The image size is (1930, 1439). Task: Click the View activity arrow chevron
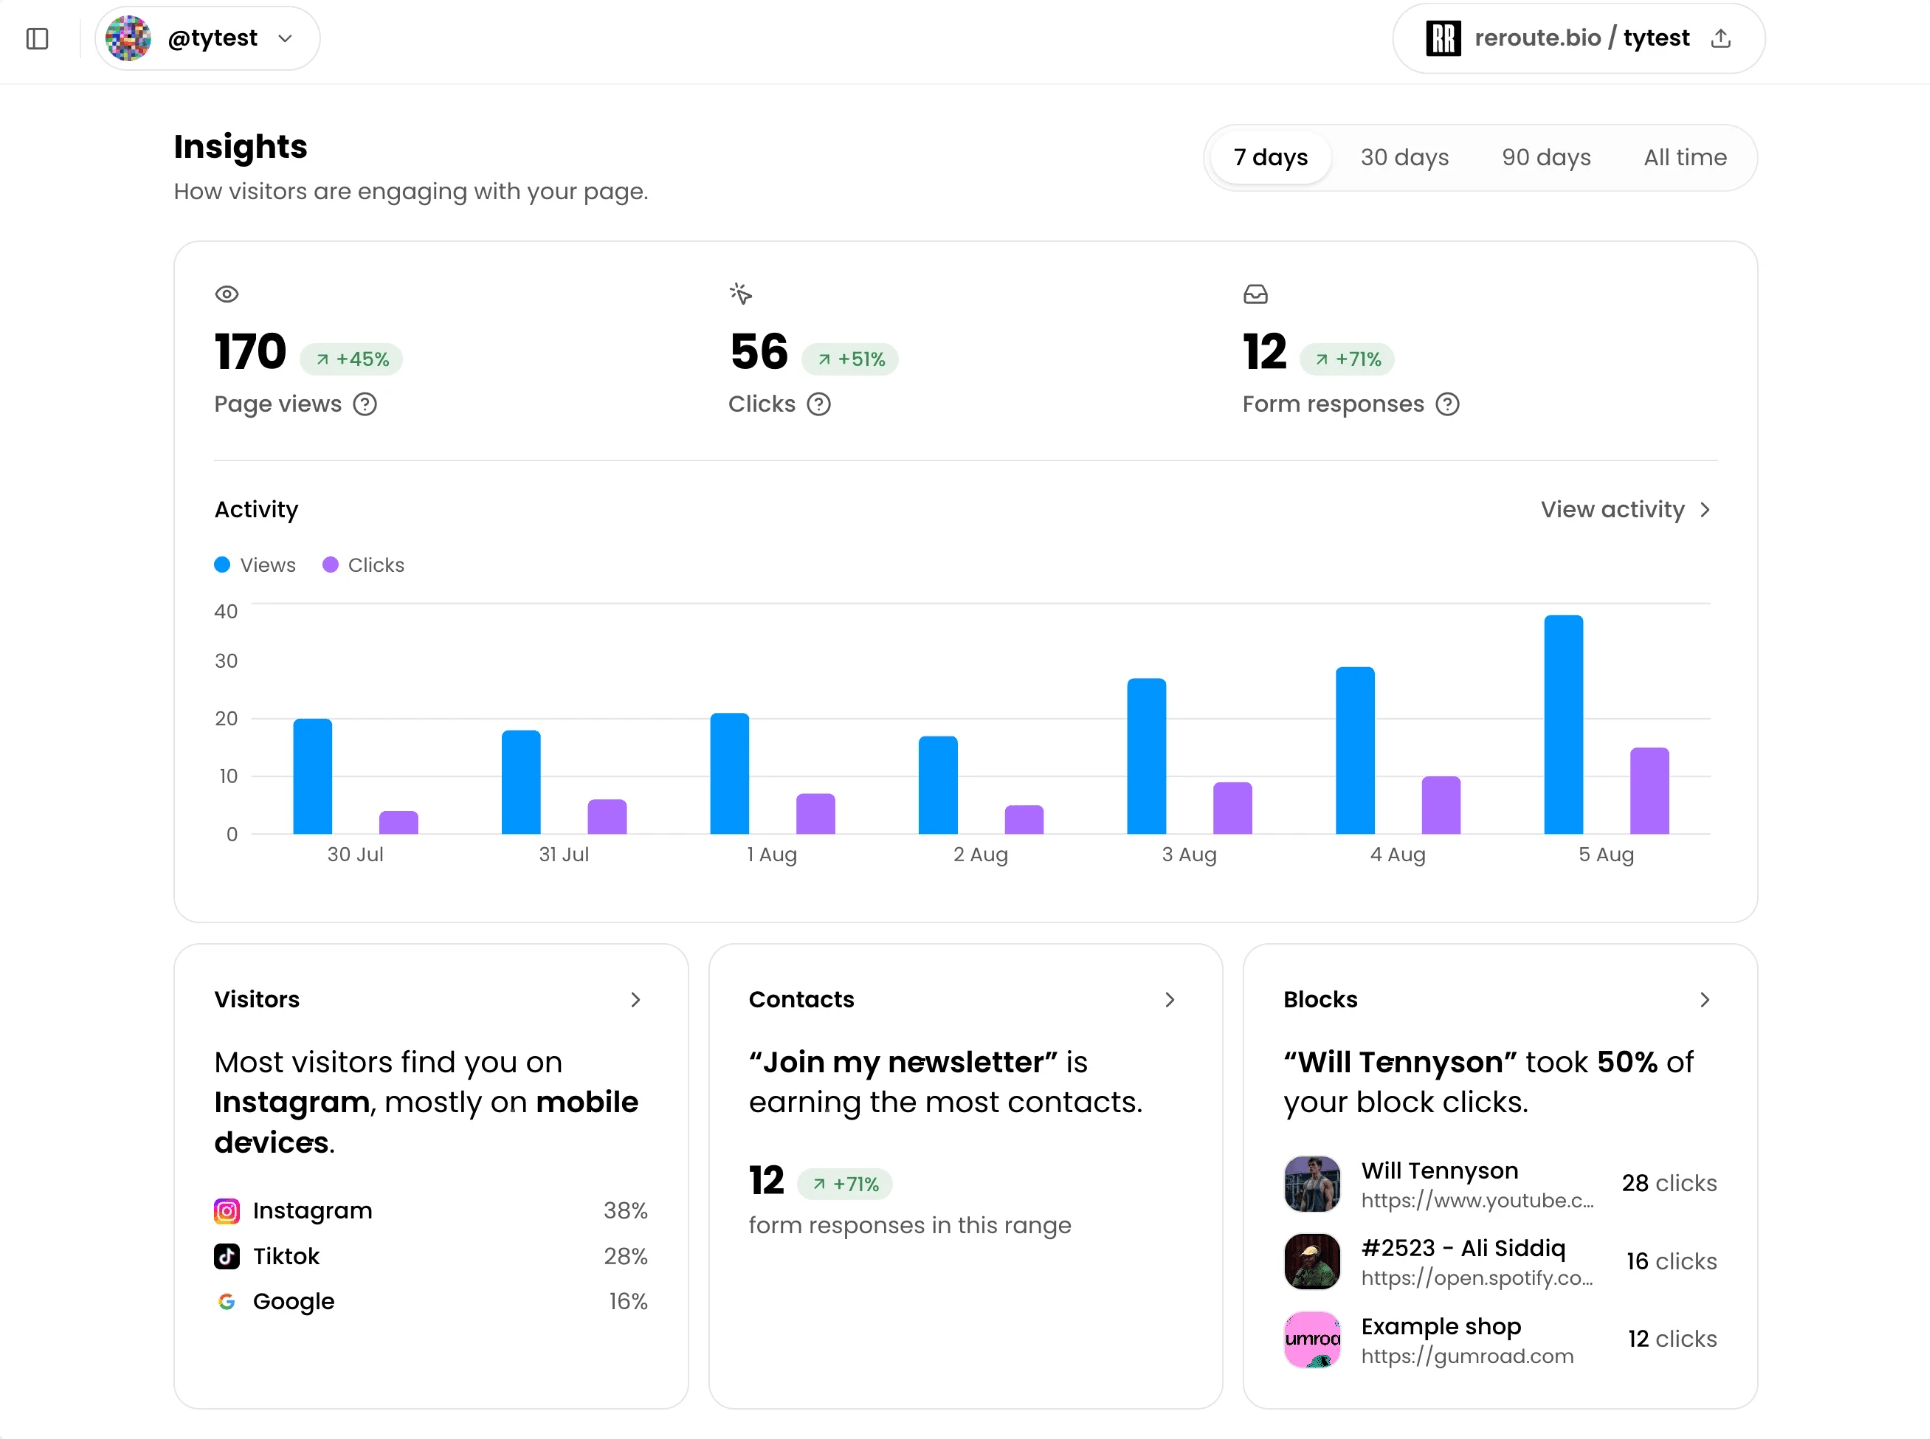point(1705,510)
